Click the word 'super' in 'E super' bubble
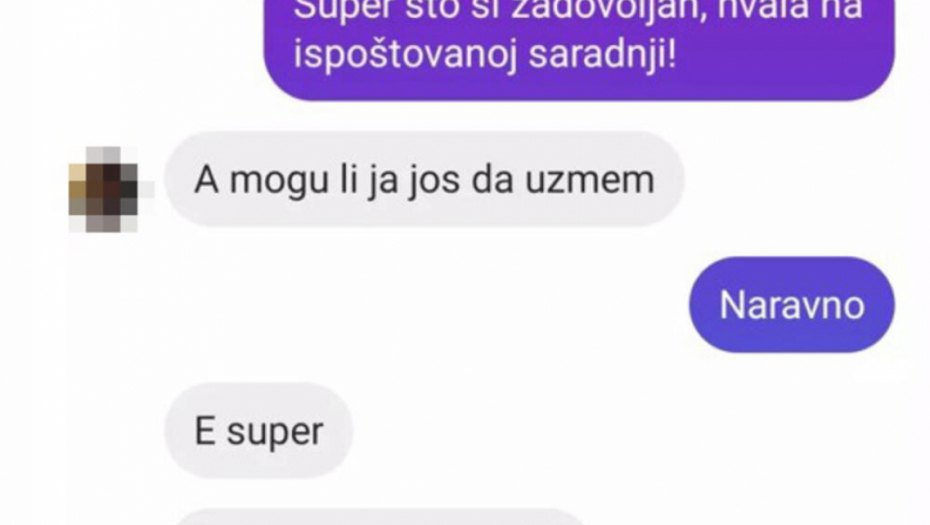The height and width of the screenshot is (525, 930). pyautogui.click(x=275, y=433)
